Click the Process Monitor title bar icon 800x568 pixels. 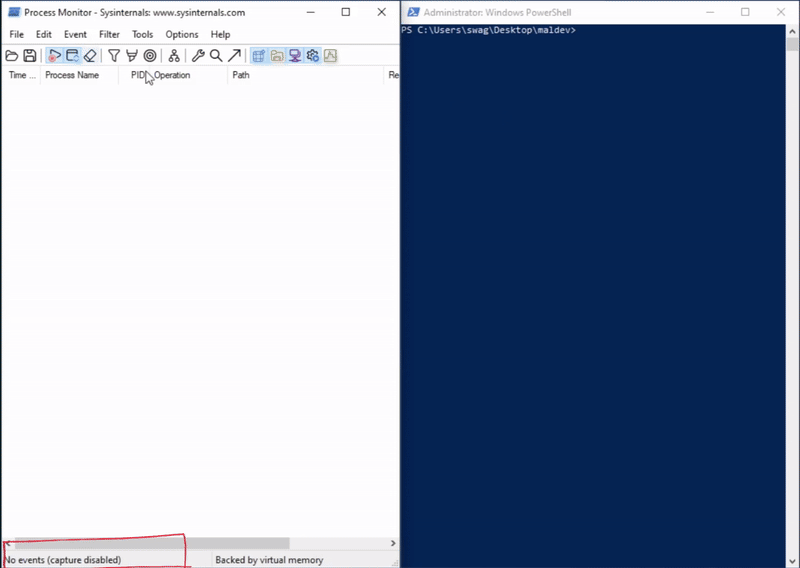(x=14, y=12)
